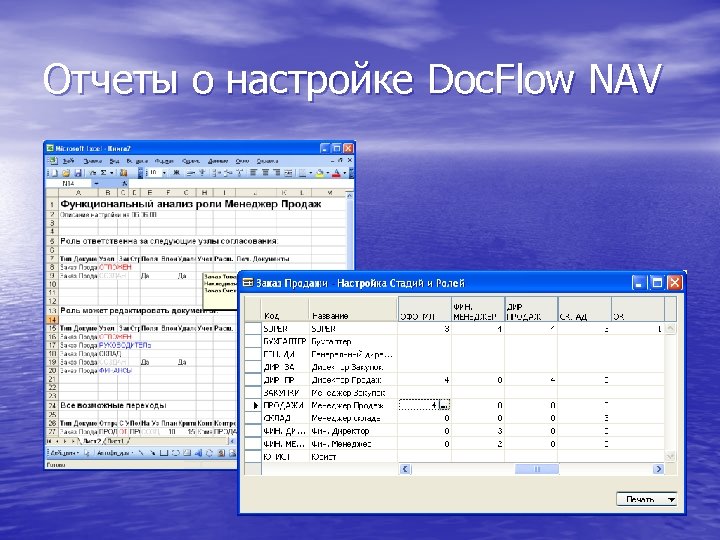Screen dimensions: 720x540
Task: Click the Align Right icon in Excel
Action: click(x=276, y=173)
